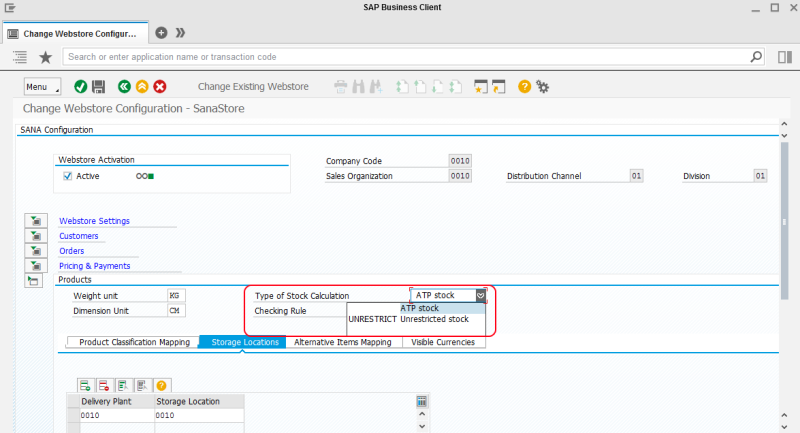Click the gray deselect-all rows icon
Viewport: 800px width, 433px height.
tap(142, 386)
